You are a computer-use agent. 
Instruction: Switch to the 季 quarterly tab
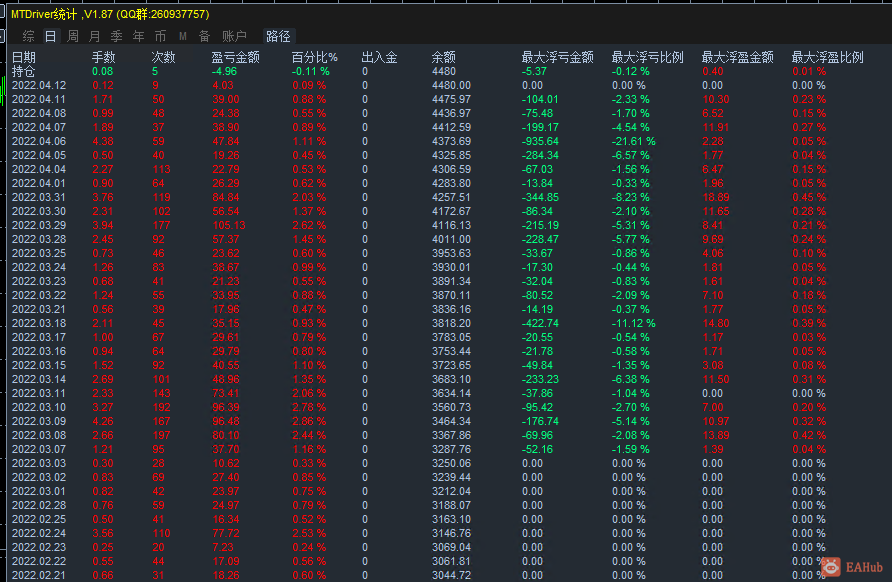point(116,36)
